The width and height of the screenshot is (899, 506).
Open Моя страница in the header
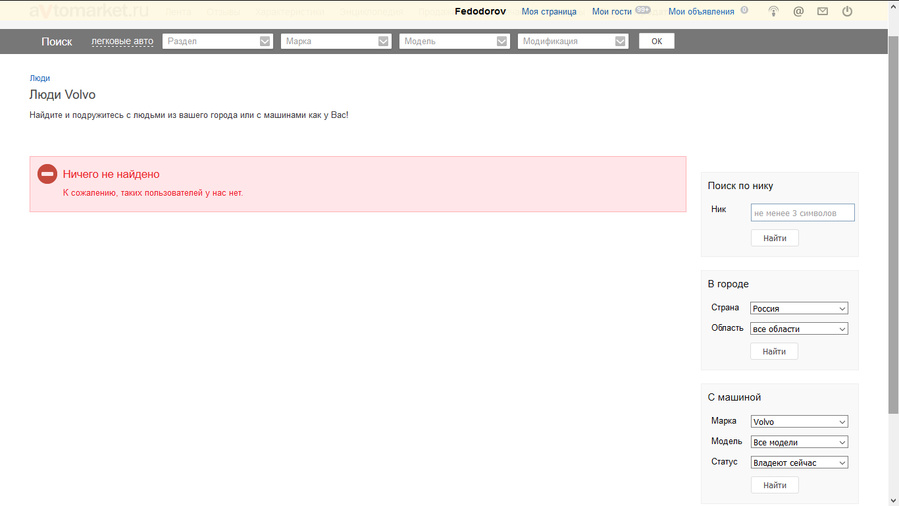tap(549, 11)
